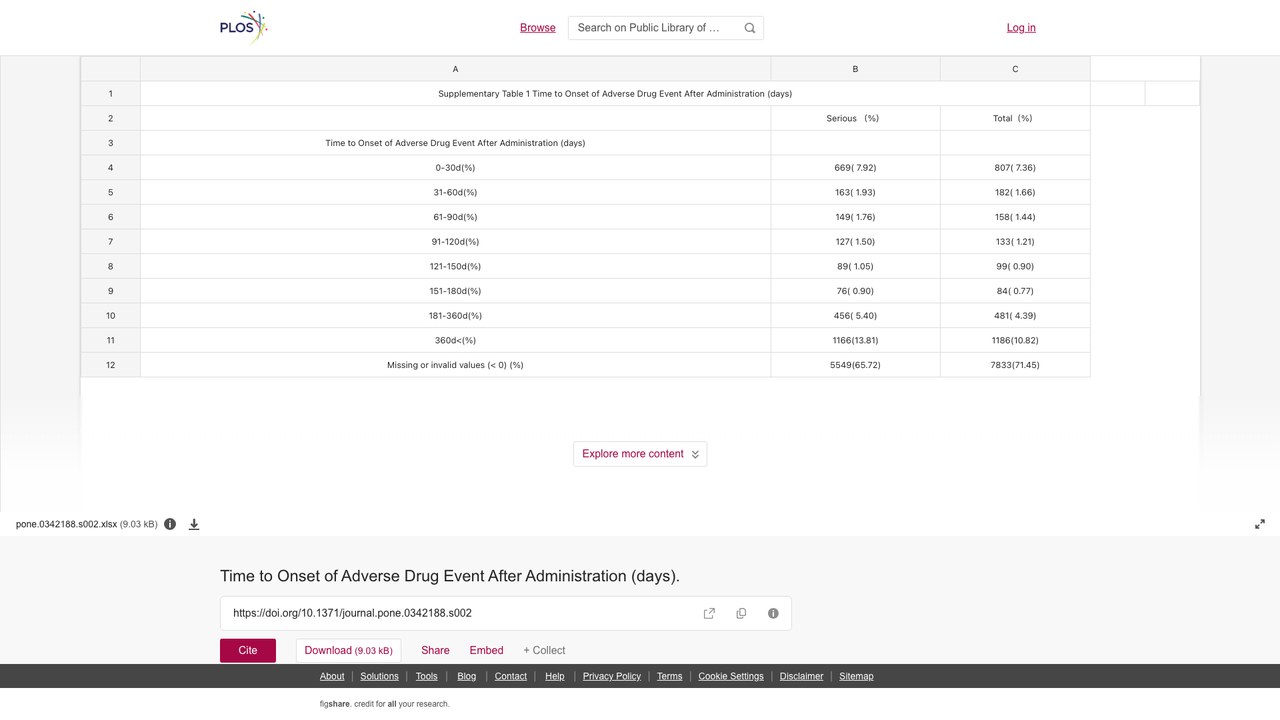The width and height of the screenshot is (1280, 720).
Task: Open Cookie Settings in the footer
Action: pos(731,676)
